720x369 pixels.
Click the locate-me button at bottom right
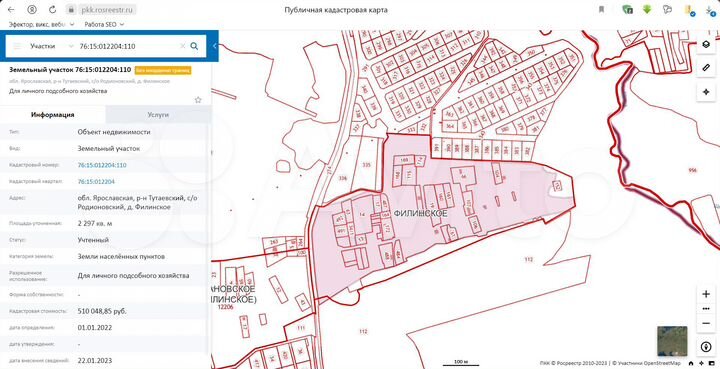click(x=706, y=347)
